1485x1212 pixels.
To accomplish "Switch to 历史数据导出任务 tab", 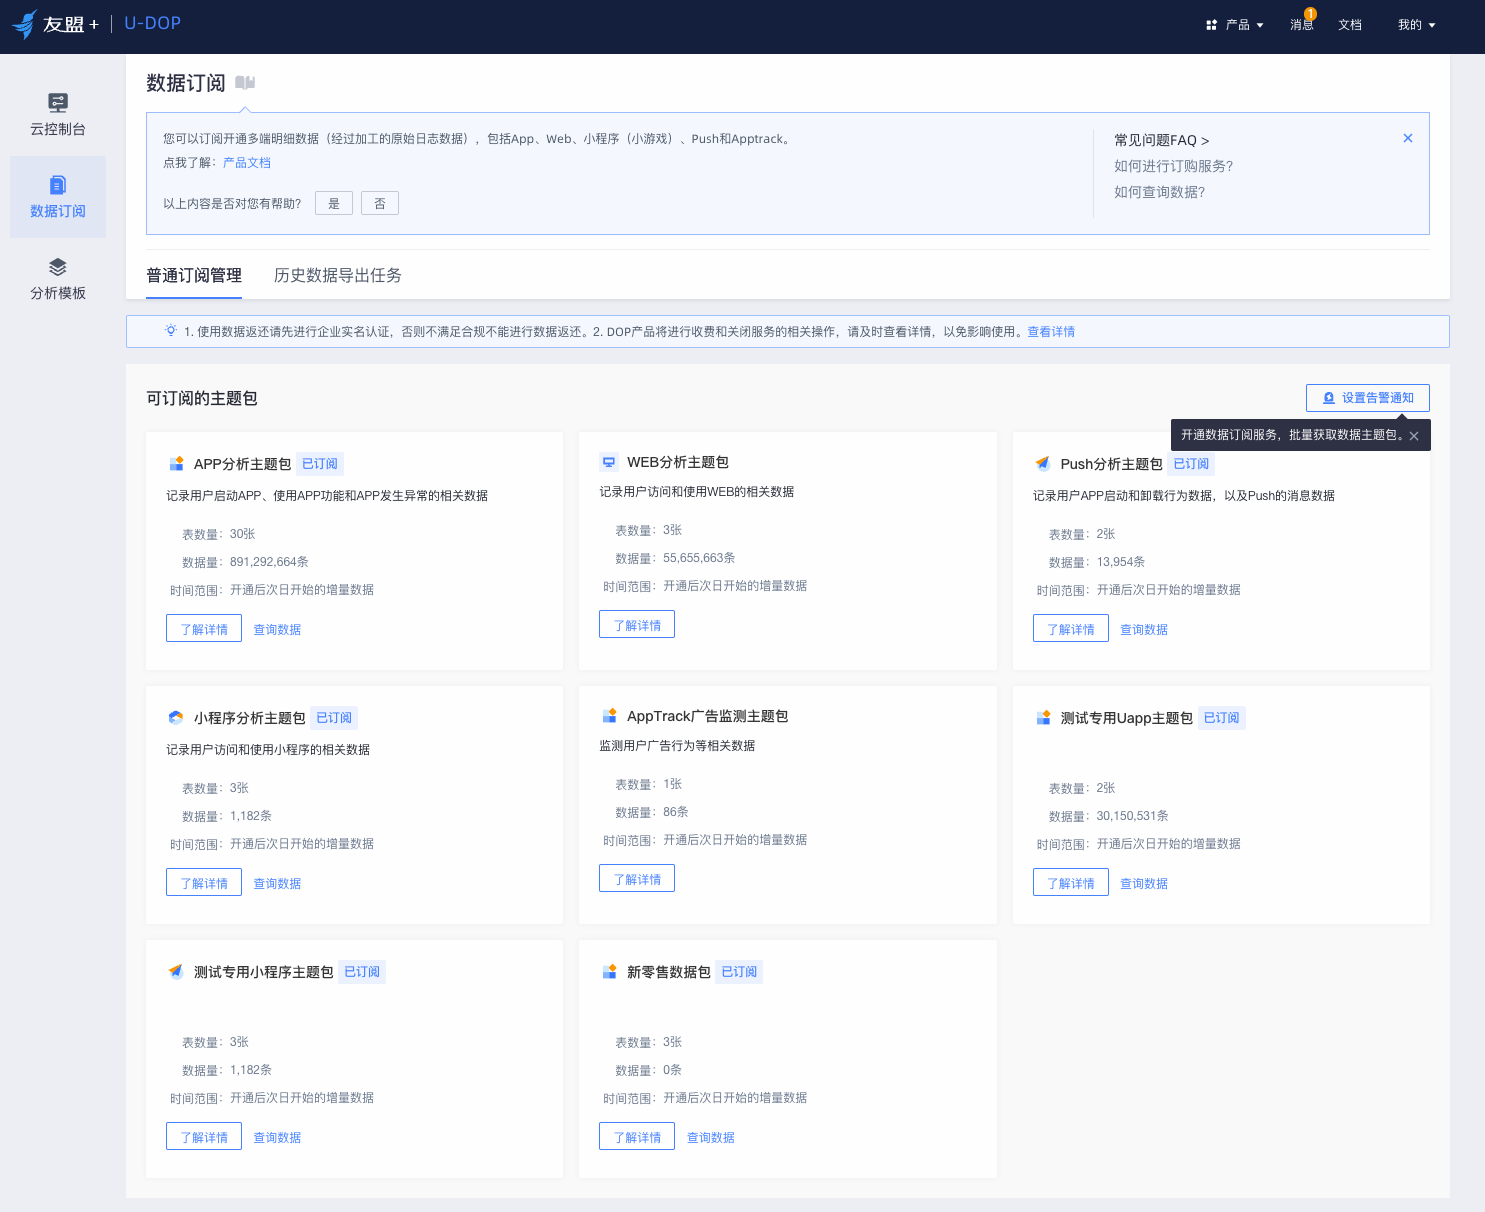I will coord(338,275).
